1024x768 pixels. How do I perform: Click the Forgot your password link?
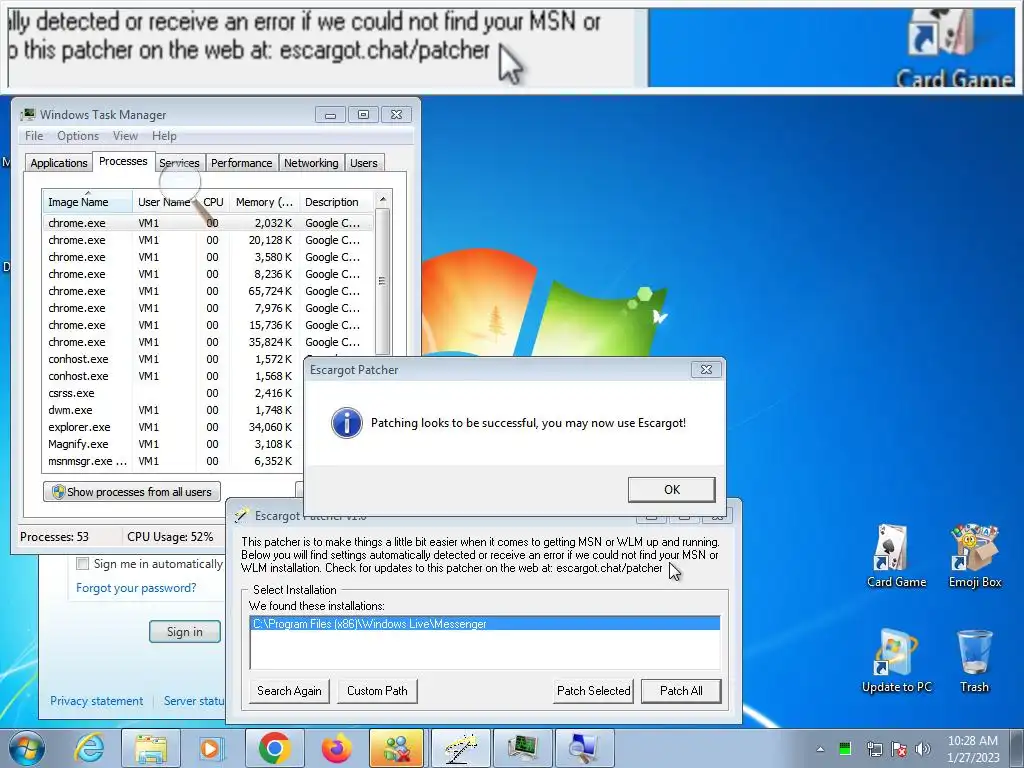(136, 588)
